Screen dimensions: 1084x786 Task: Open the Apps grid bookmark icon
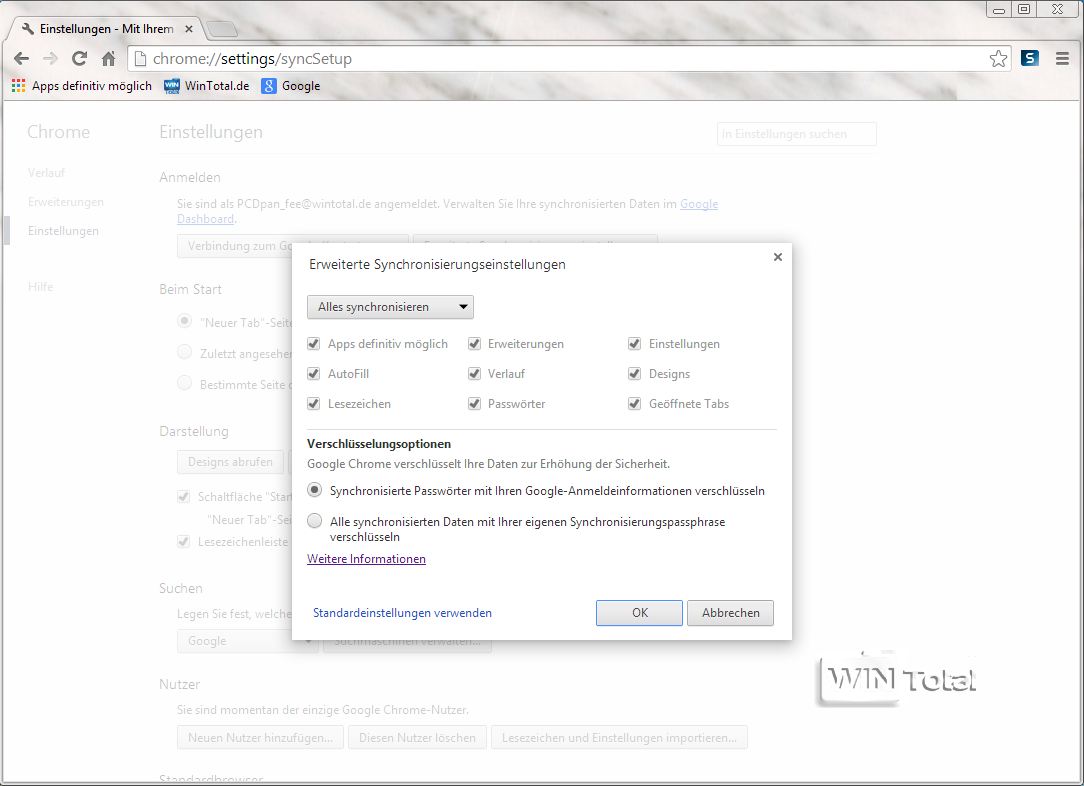[x=19, y=86]
